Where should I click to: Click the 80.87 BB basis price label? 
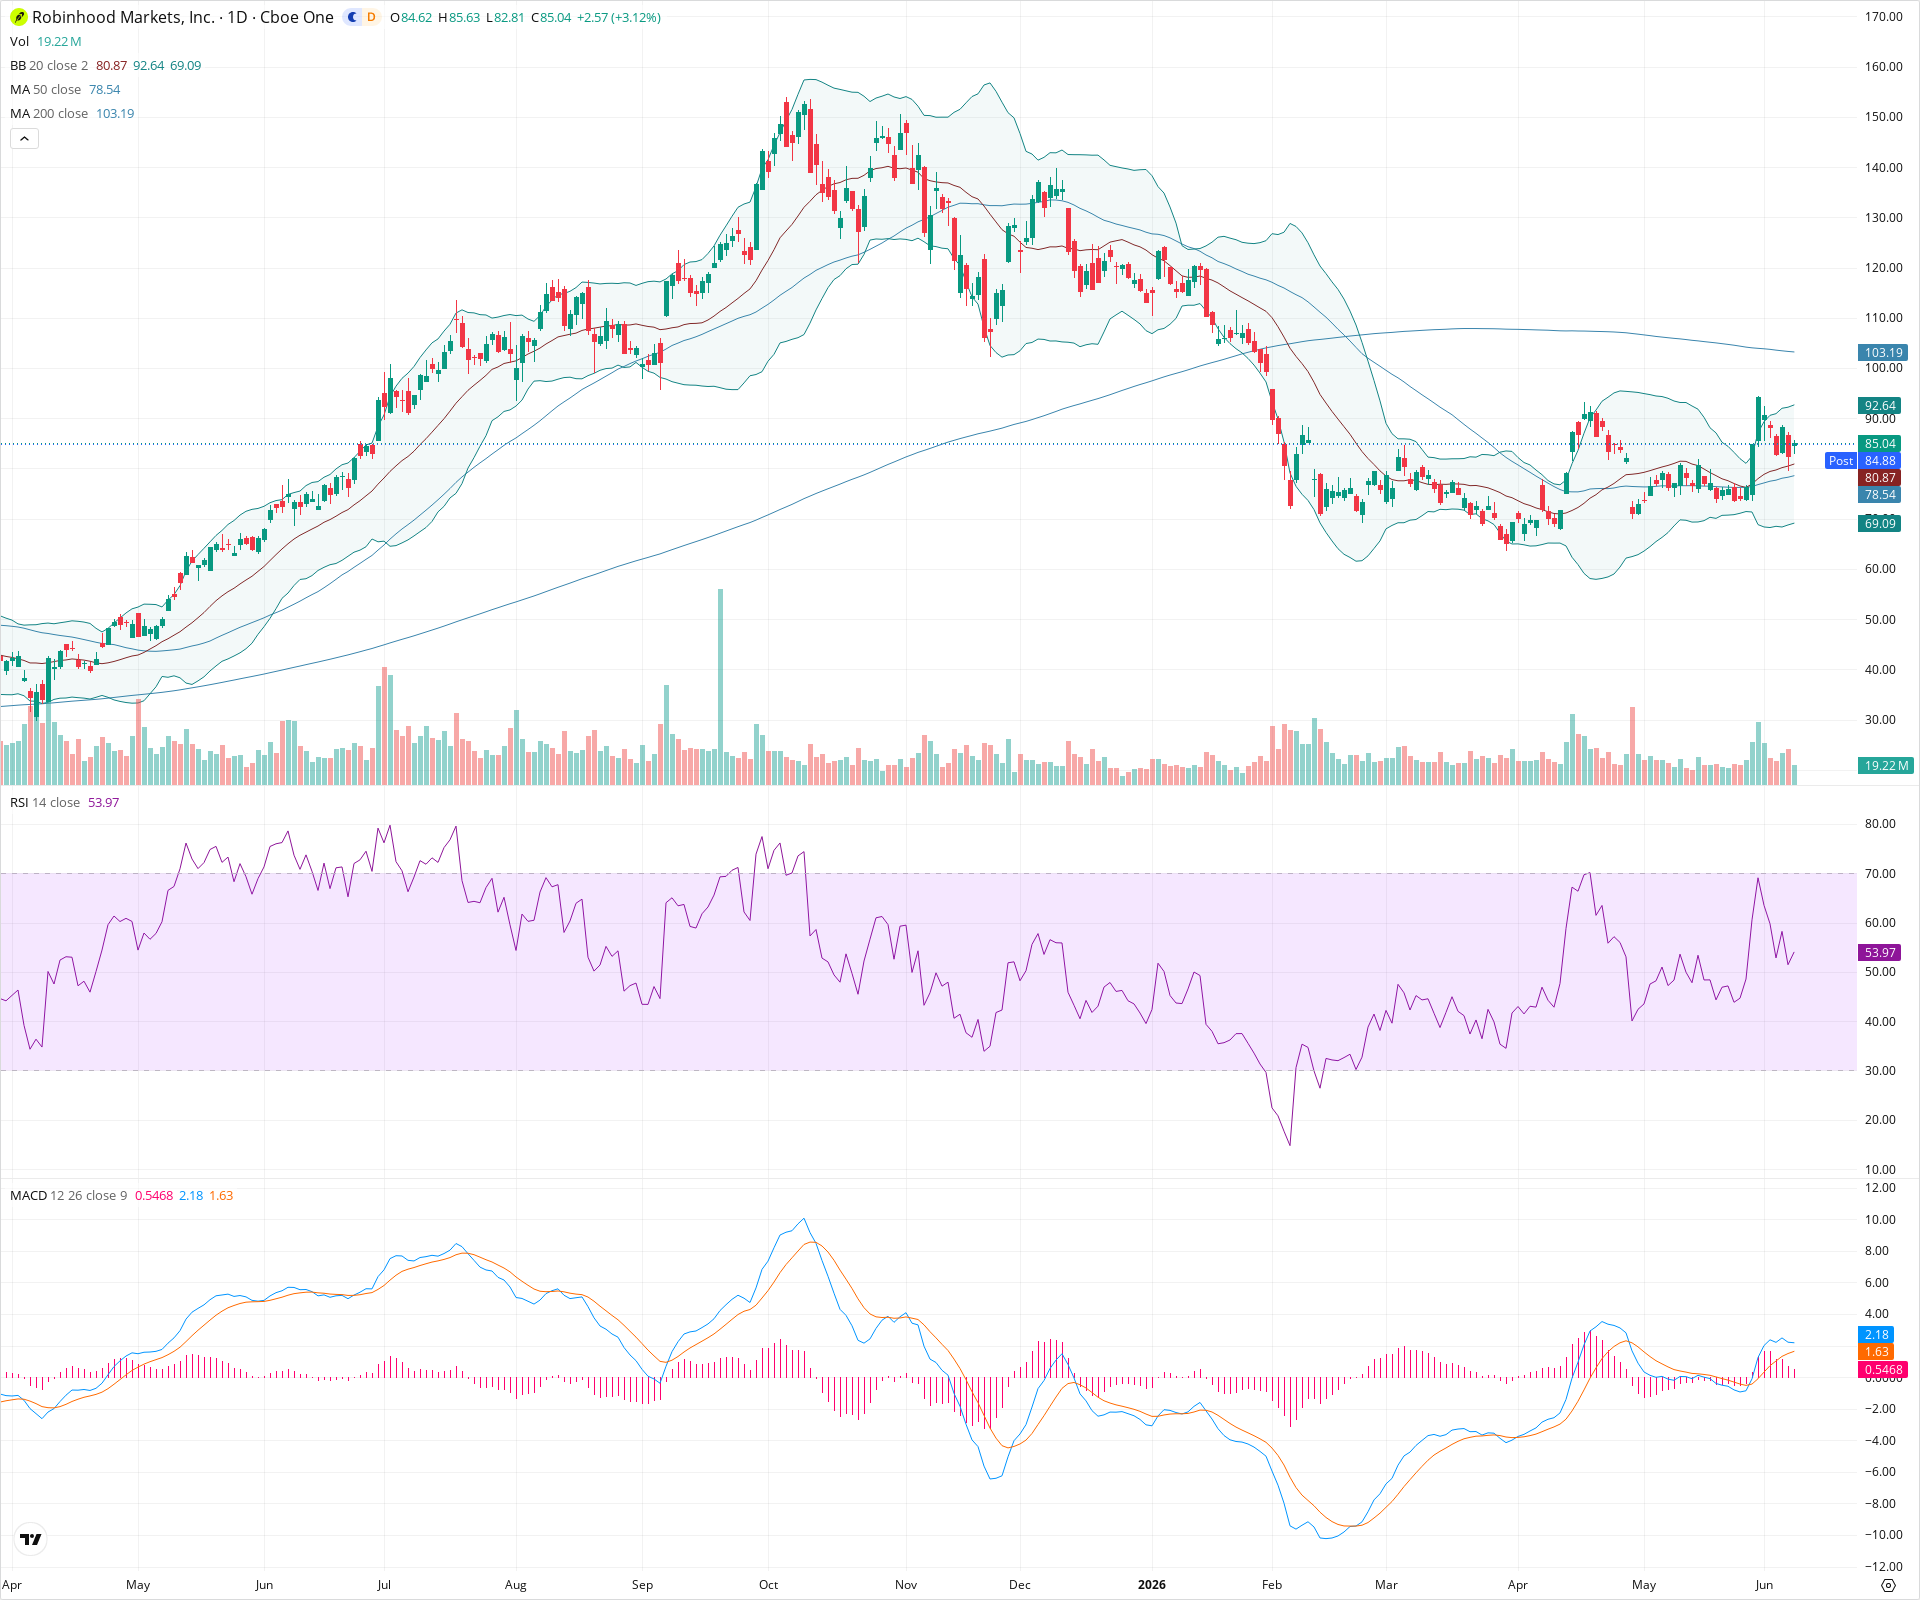pyautogui.click(x=1880, y=478)
